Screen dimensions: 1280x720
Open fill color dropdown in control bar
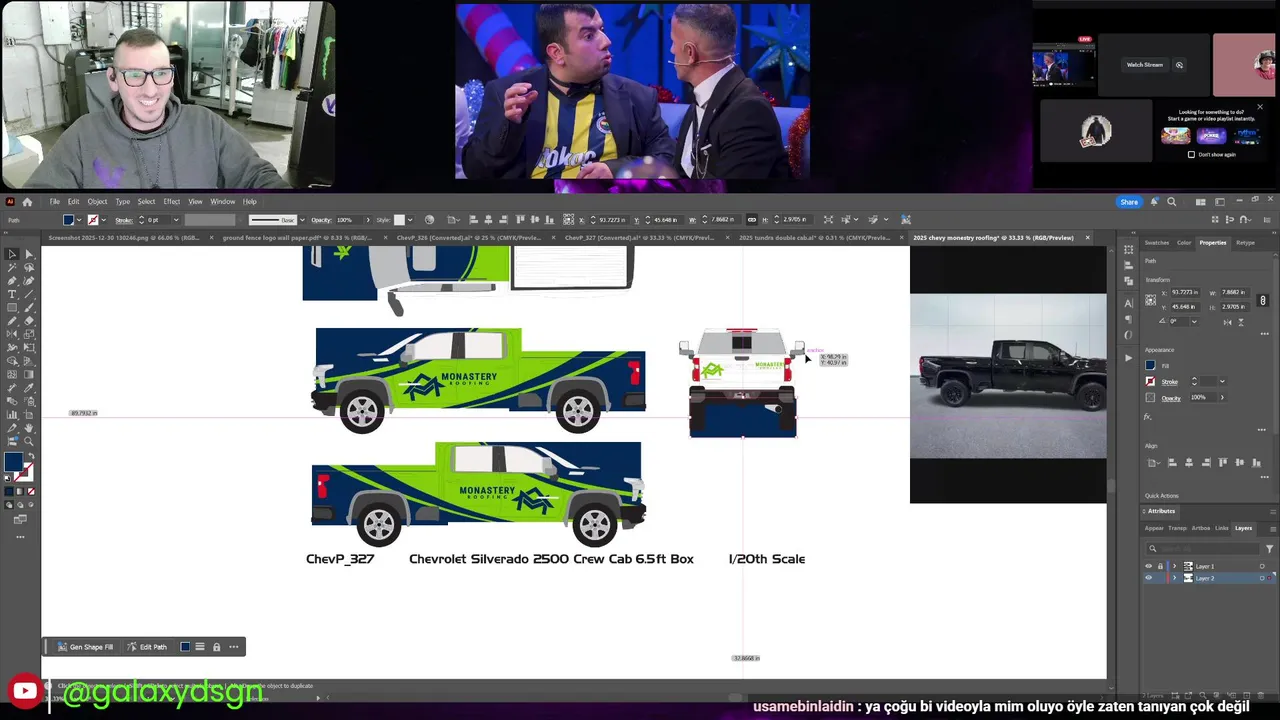[x=79, y=219]
